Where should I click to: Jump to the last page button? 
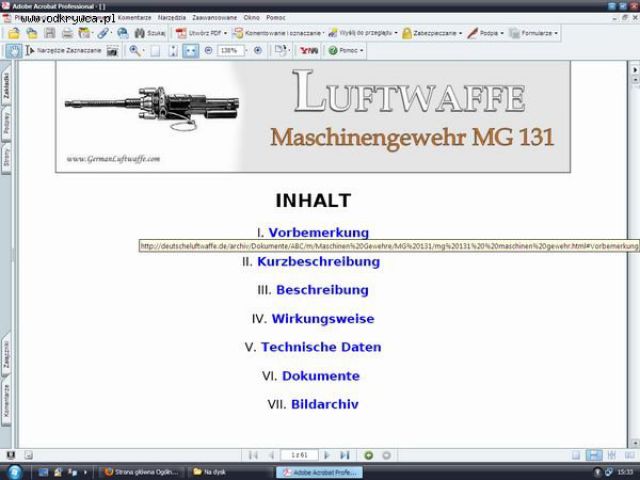tap(344, 455)
